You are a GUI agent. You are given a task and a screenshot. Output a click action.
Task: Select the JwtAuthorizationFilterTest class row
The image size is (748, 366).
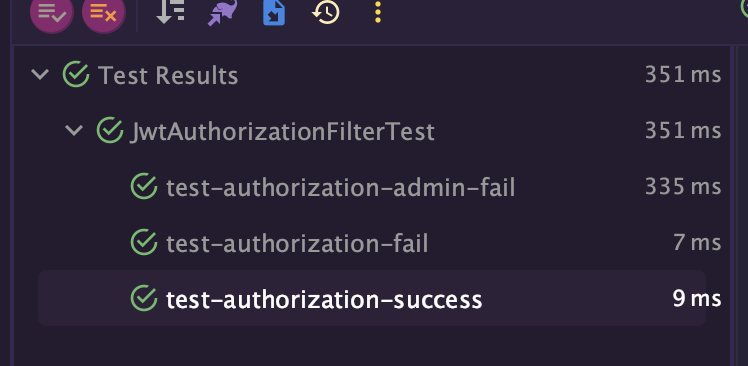[372, 131]
